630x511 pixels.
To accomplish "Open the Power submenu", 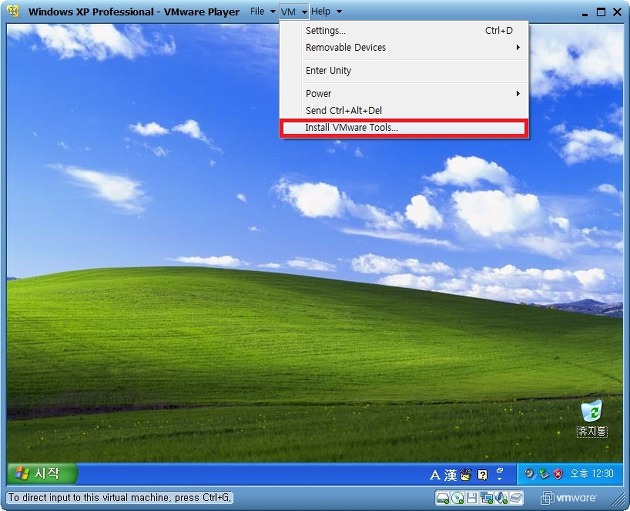I will pos(404,93).
